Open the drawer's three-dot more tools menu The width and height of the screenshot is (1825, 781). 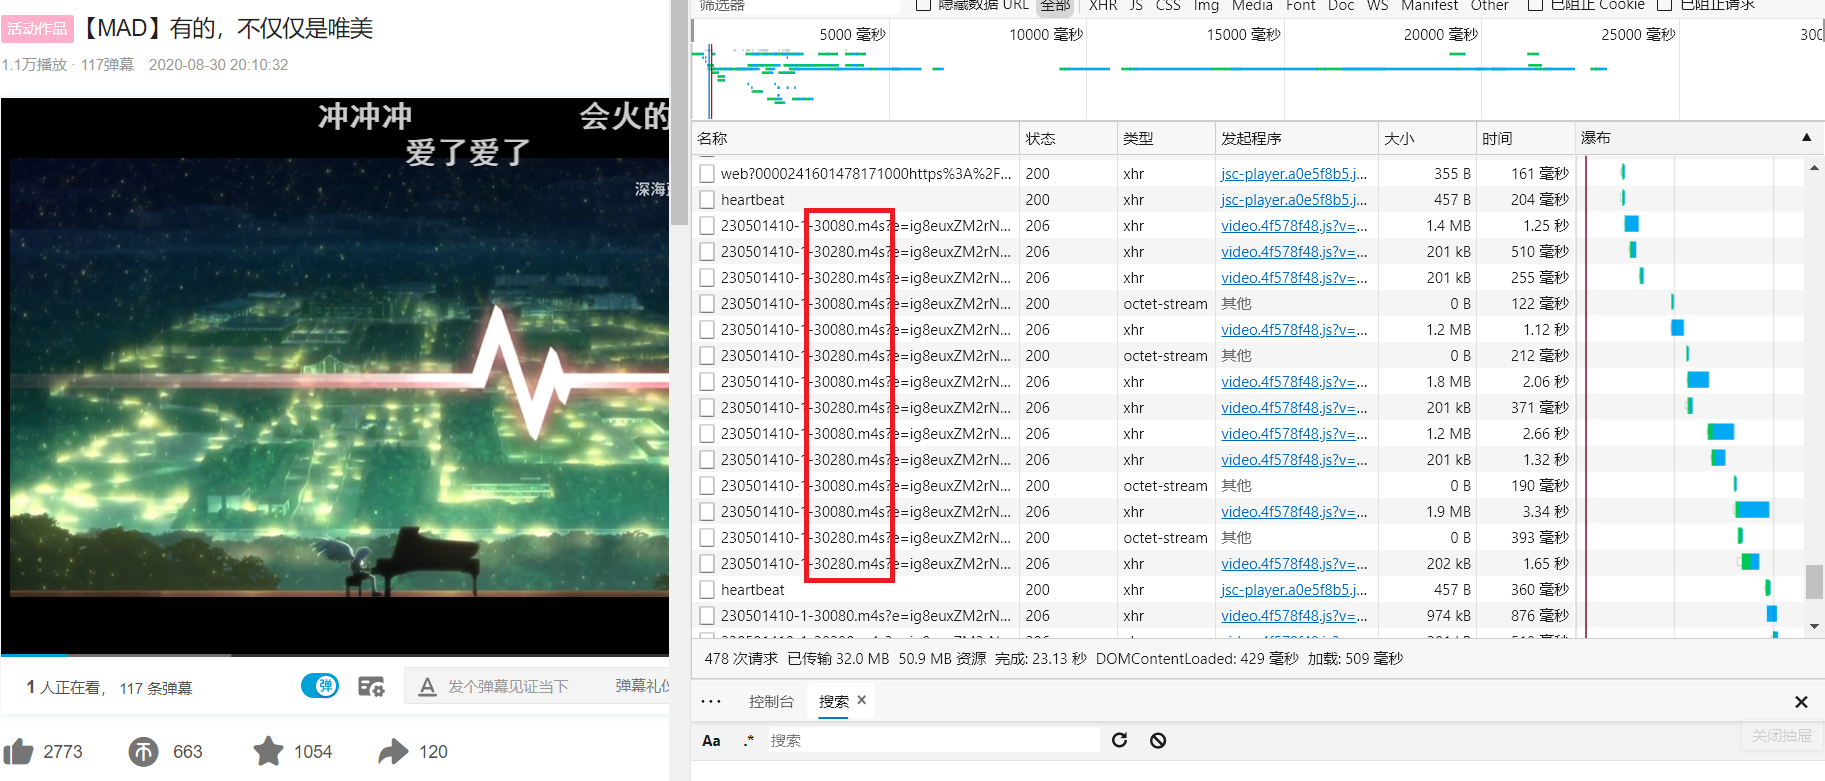point(711,701)
